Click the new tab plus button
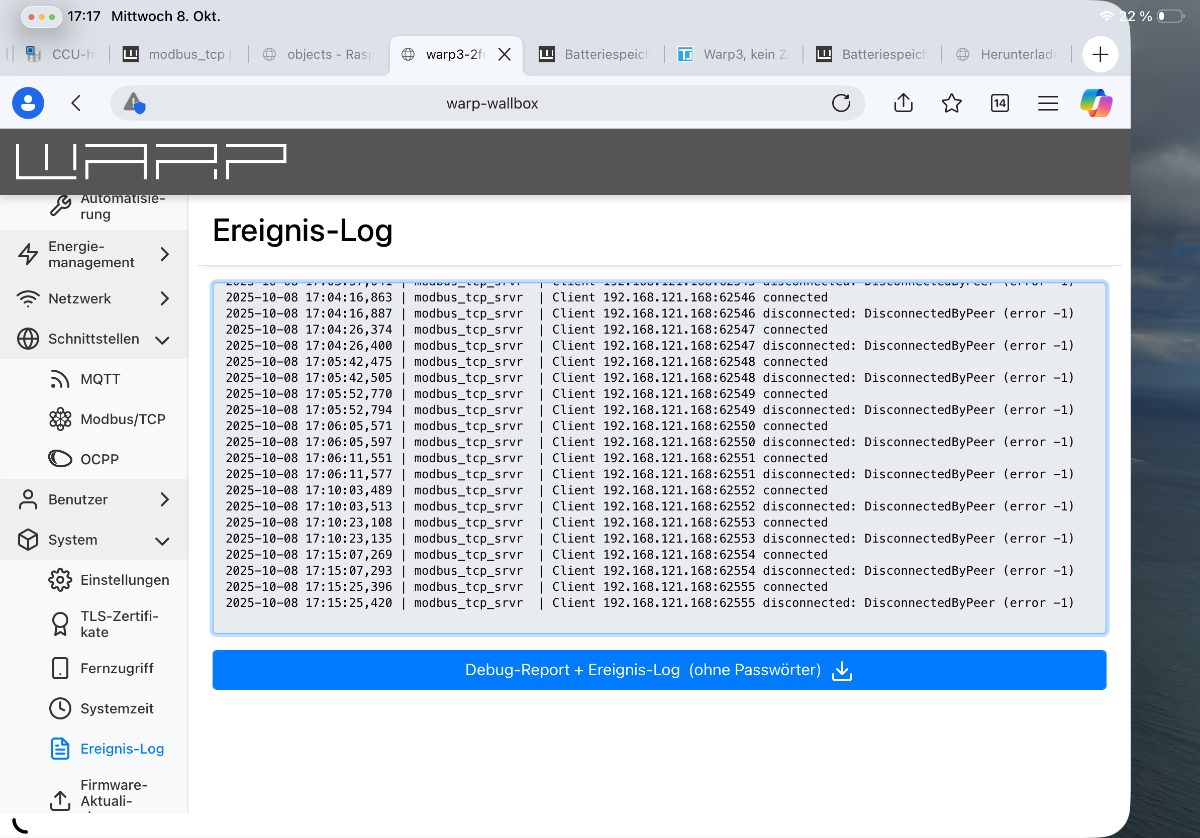This screenshot has height=838, width=1200. [x=1100, y=54]
